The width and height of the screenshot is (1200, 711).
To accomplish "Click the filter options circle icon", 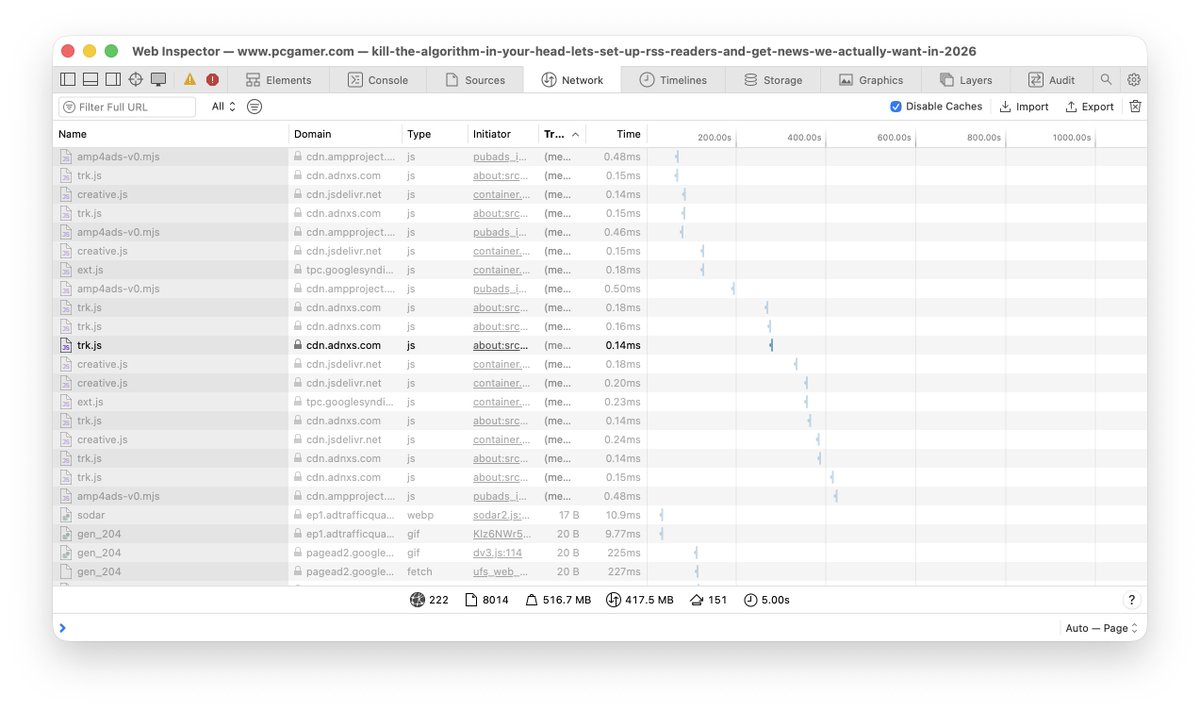I will point(255,106).
